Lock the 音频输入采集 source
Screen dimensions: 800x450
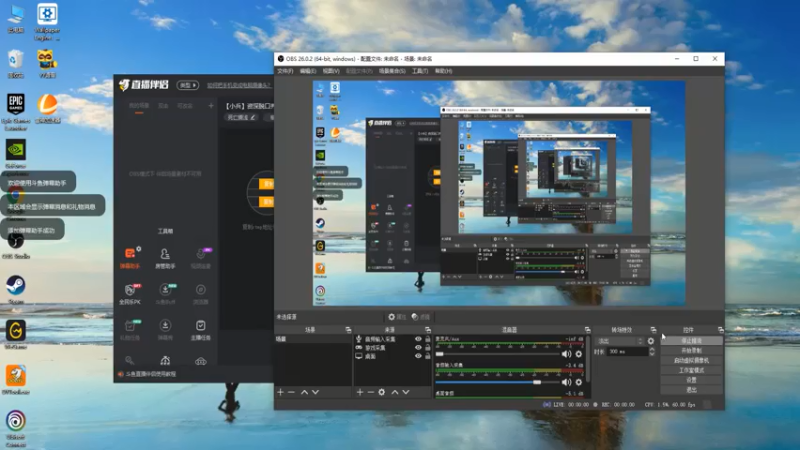pos(428,339)
